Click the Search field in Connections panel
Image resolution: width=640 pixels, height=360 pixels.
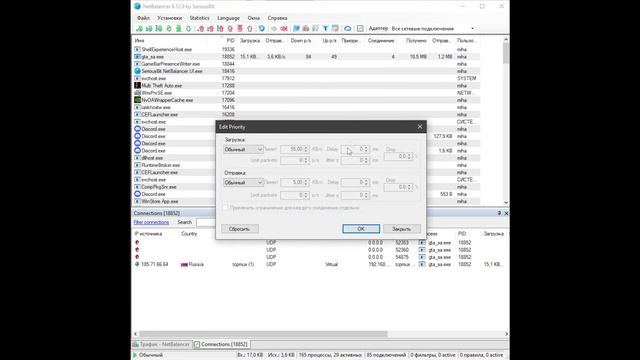pyautogui.click(x=206, y=222)
